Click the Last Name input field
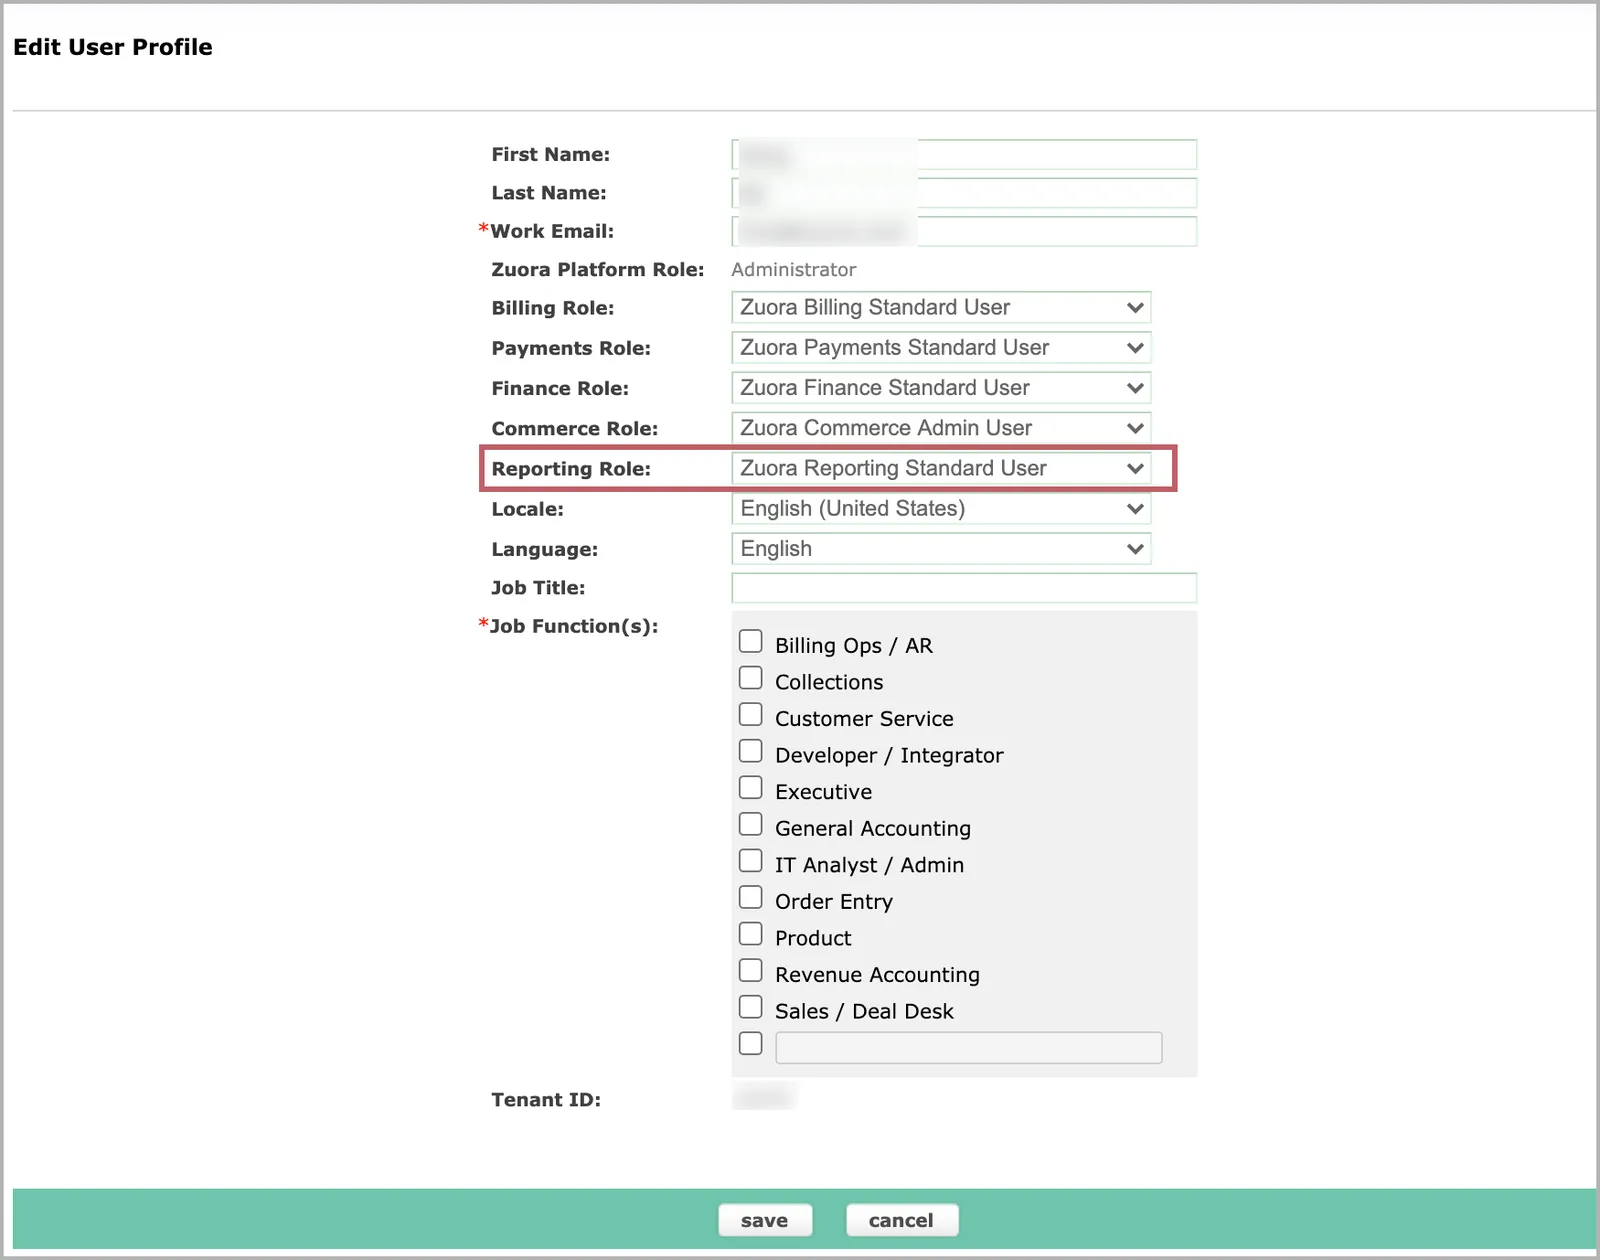This screenshot has height=1260, width=1600. point(964,193)
